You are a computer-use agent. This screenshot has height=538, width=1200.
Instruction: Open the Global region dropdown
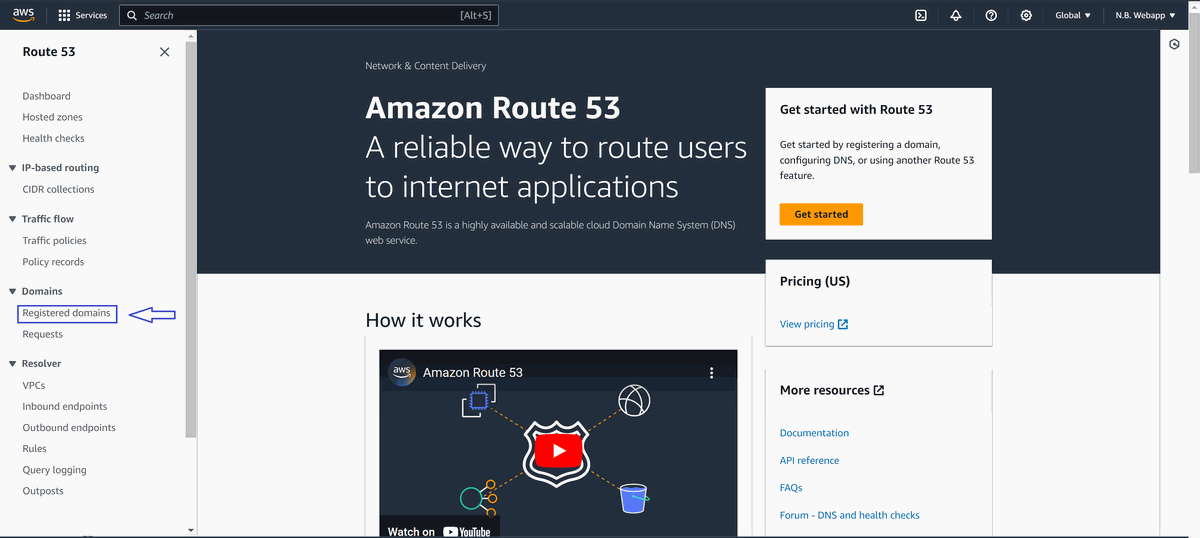(1073, 16)
